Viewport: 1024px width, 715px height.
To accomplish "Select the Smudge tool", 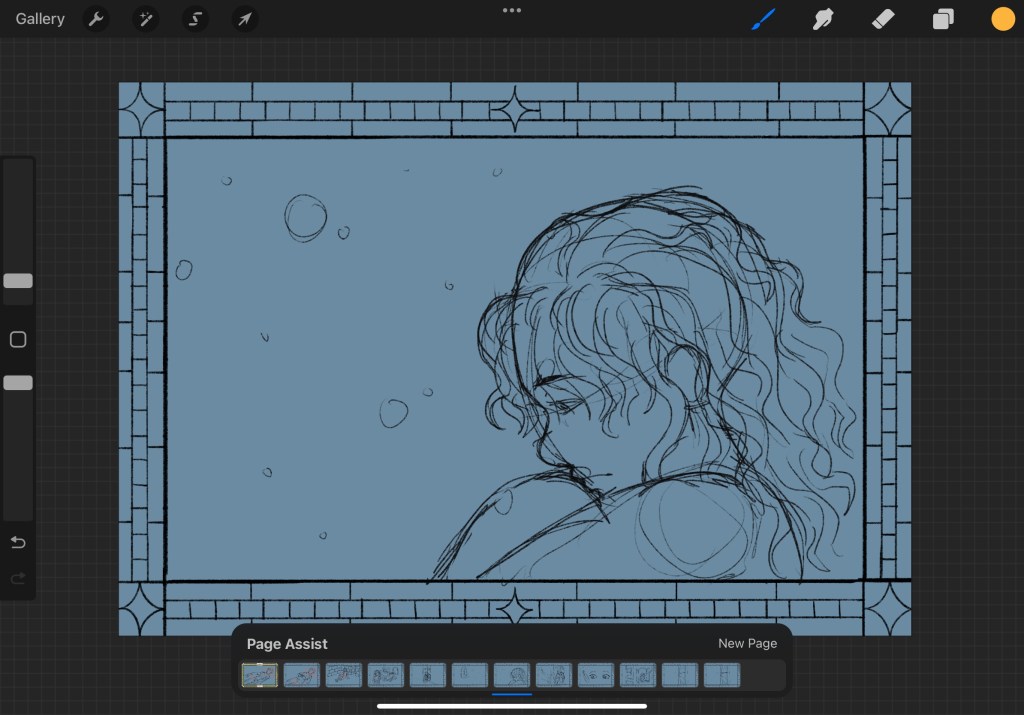I will click(x=823, y=19).
